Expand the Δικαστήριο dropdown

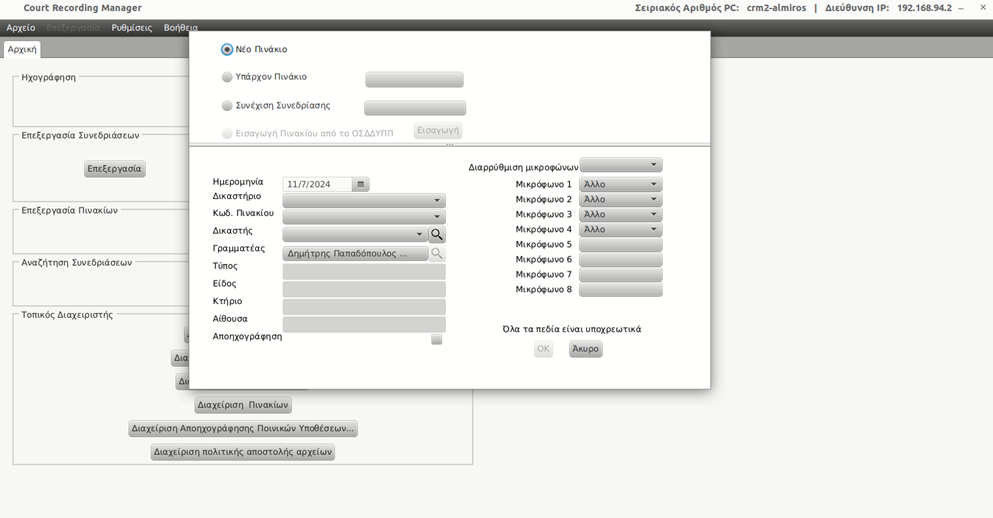[364, 201]
